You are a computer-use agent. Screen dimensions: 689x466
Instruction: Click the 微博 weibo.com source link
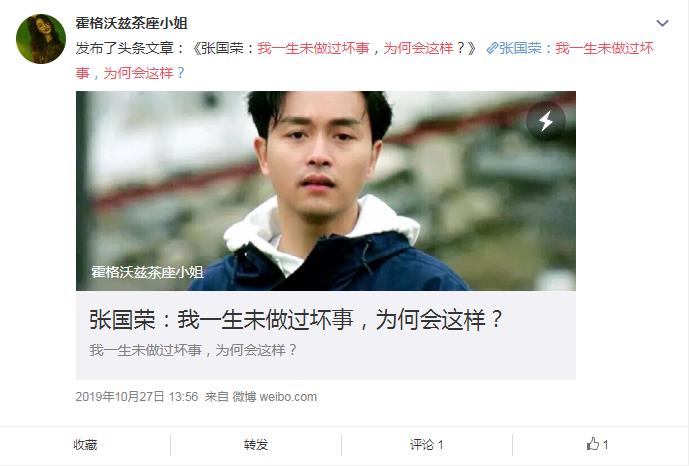274,397
